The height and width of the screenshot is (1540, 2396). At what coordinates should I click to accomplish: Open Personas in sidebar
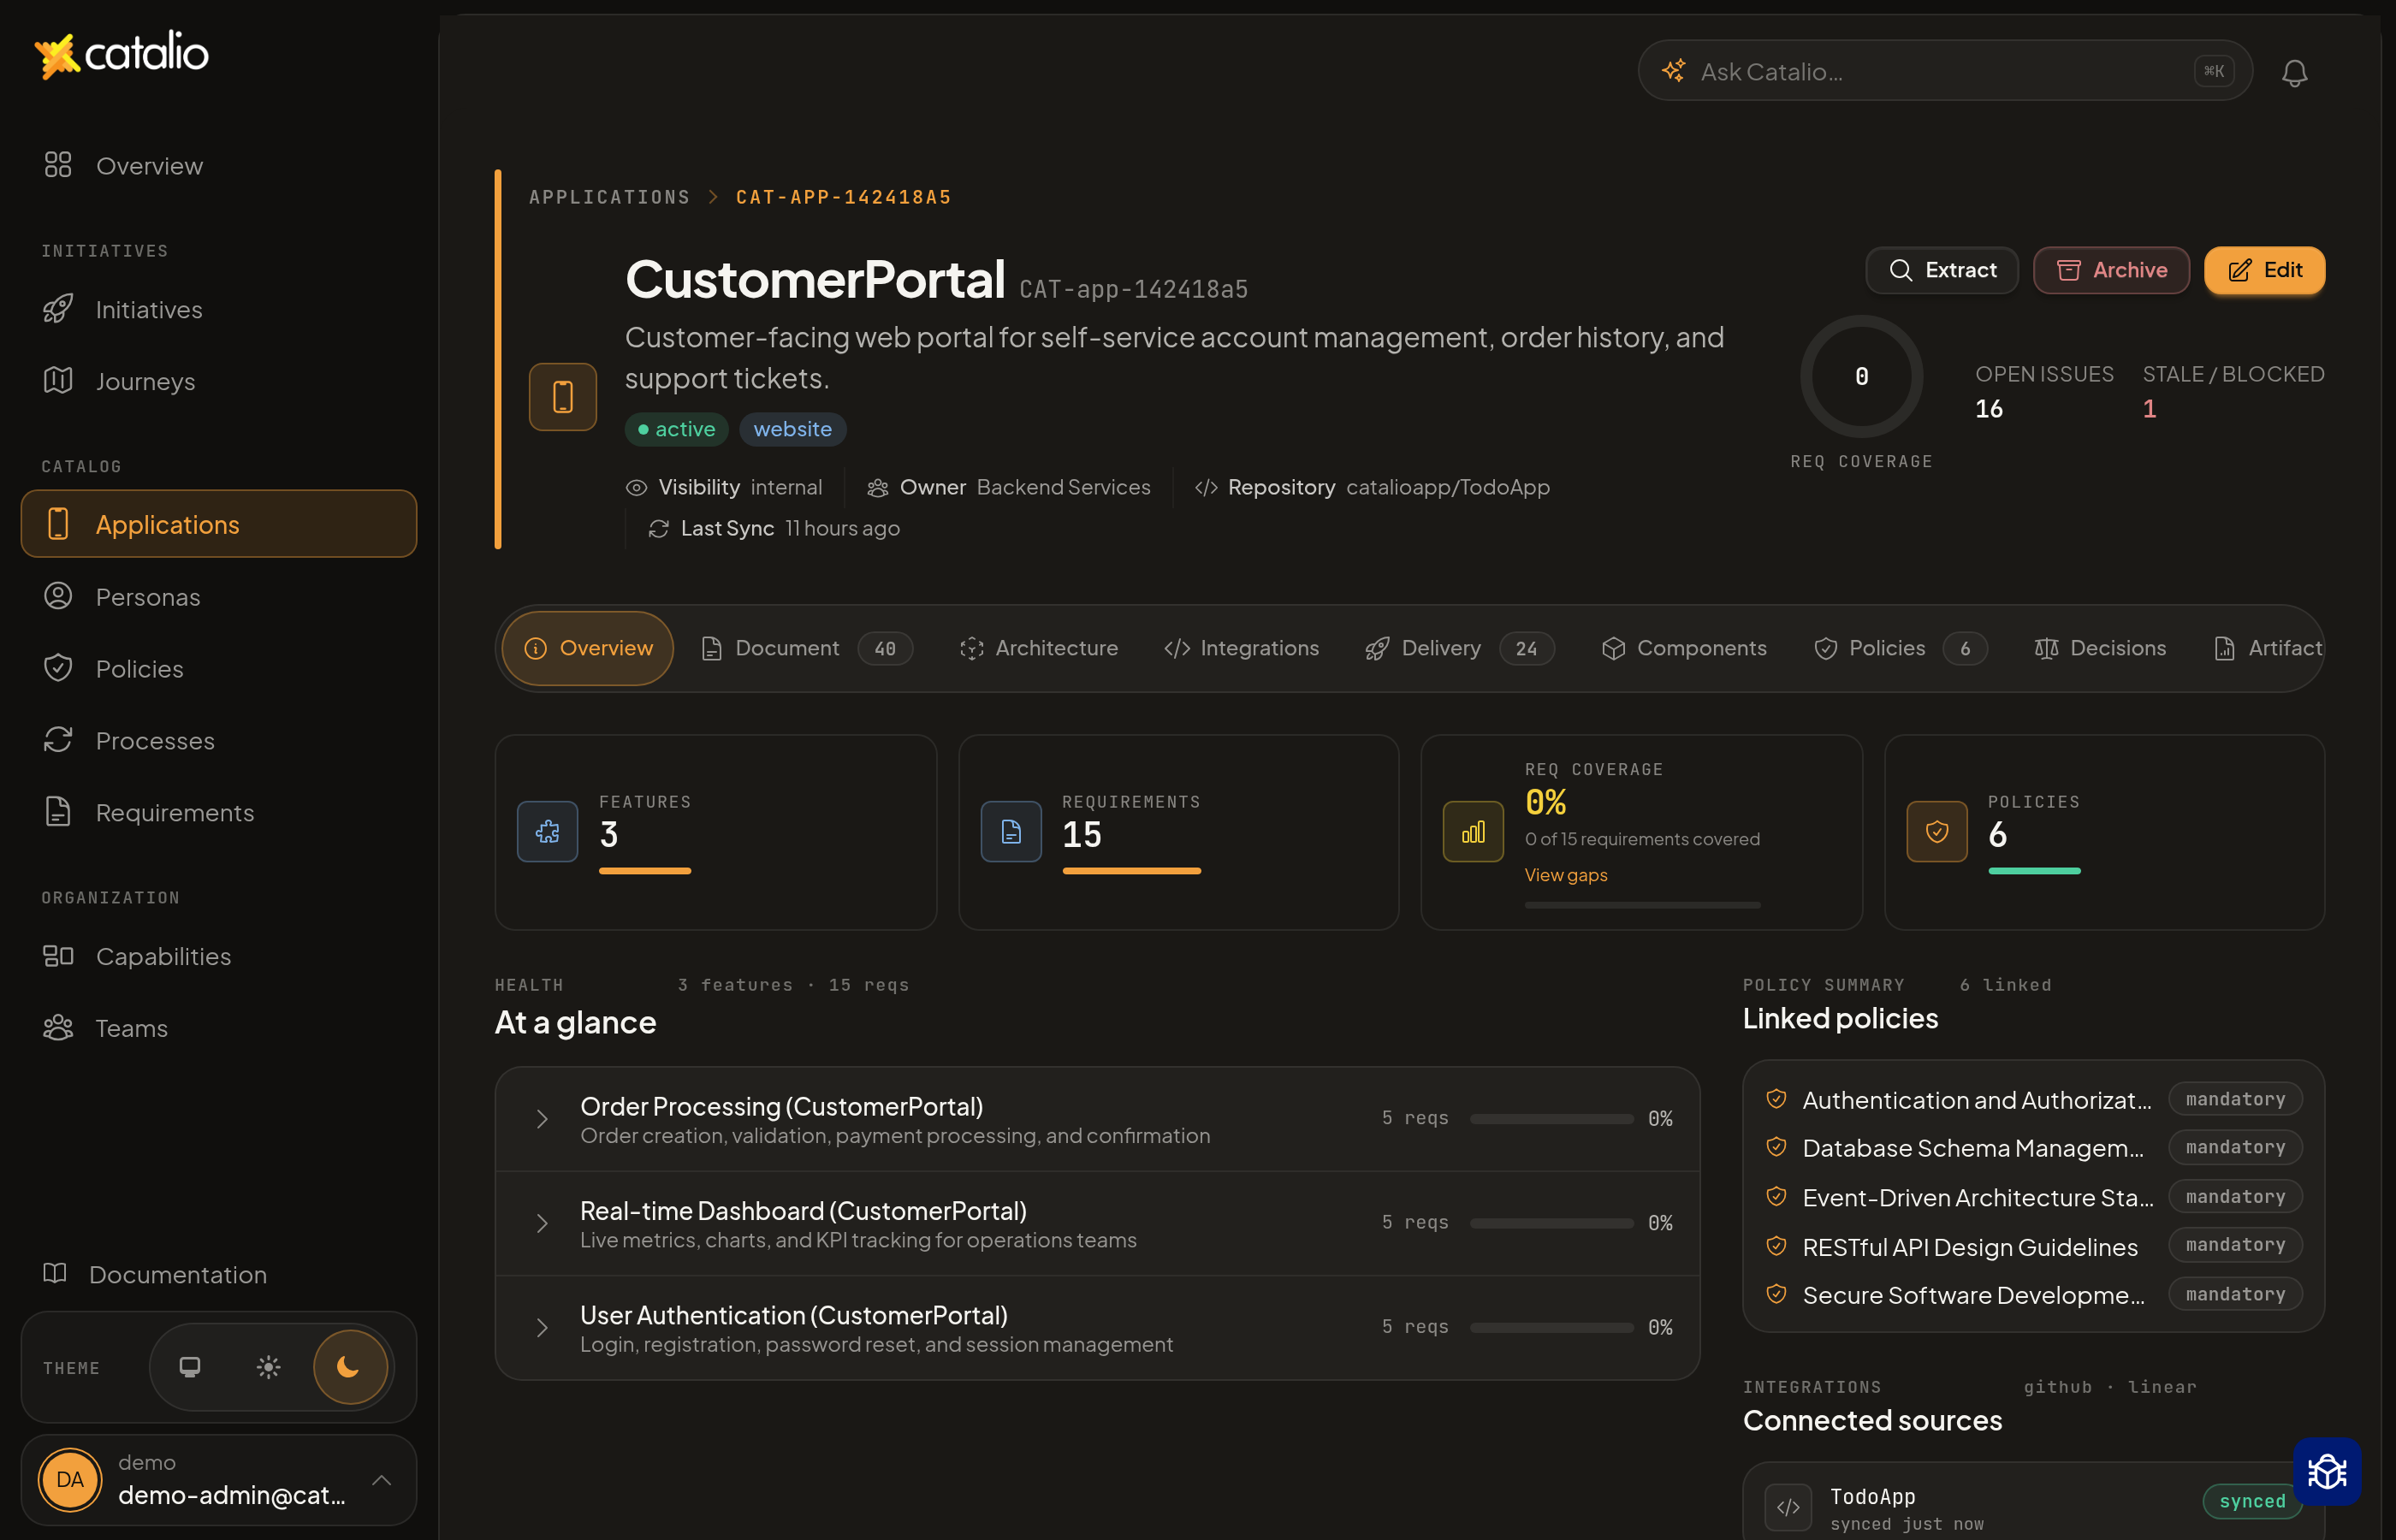click(218, 597)
